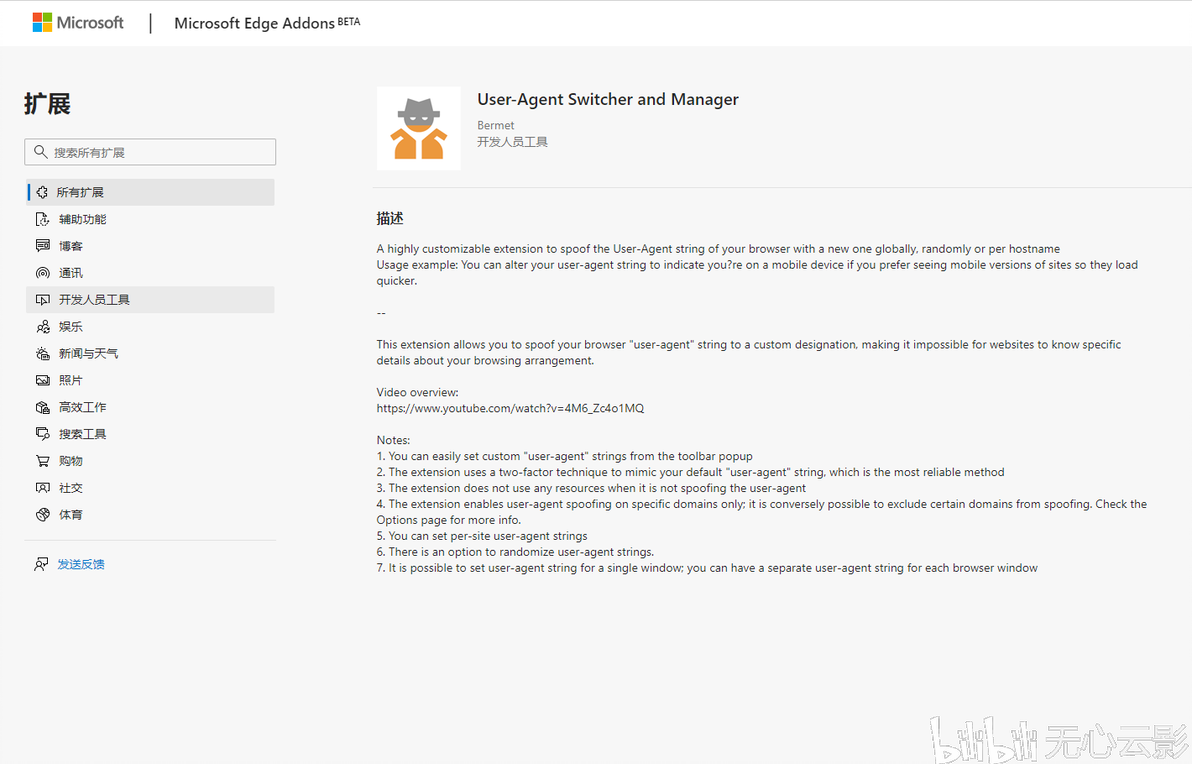Select the 搜索工具 category
Screen dimensions: 1192x764
click(x=82, y=434)
